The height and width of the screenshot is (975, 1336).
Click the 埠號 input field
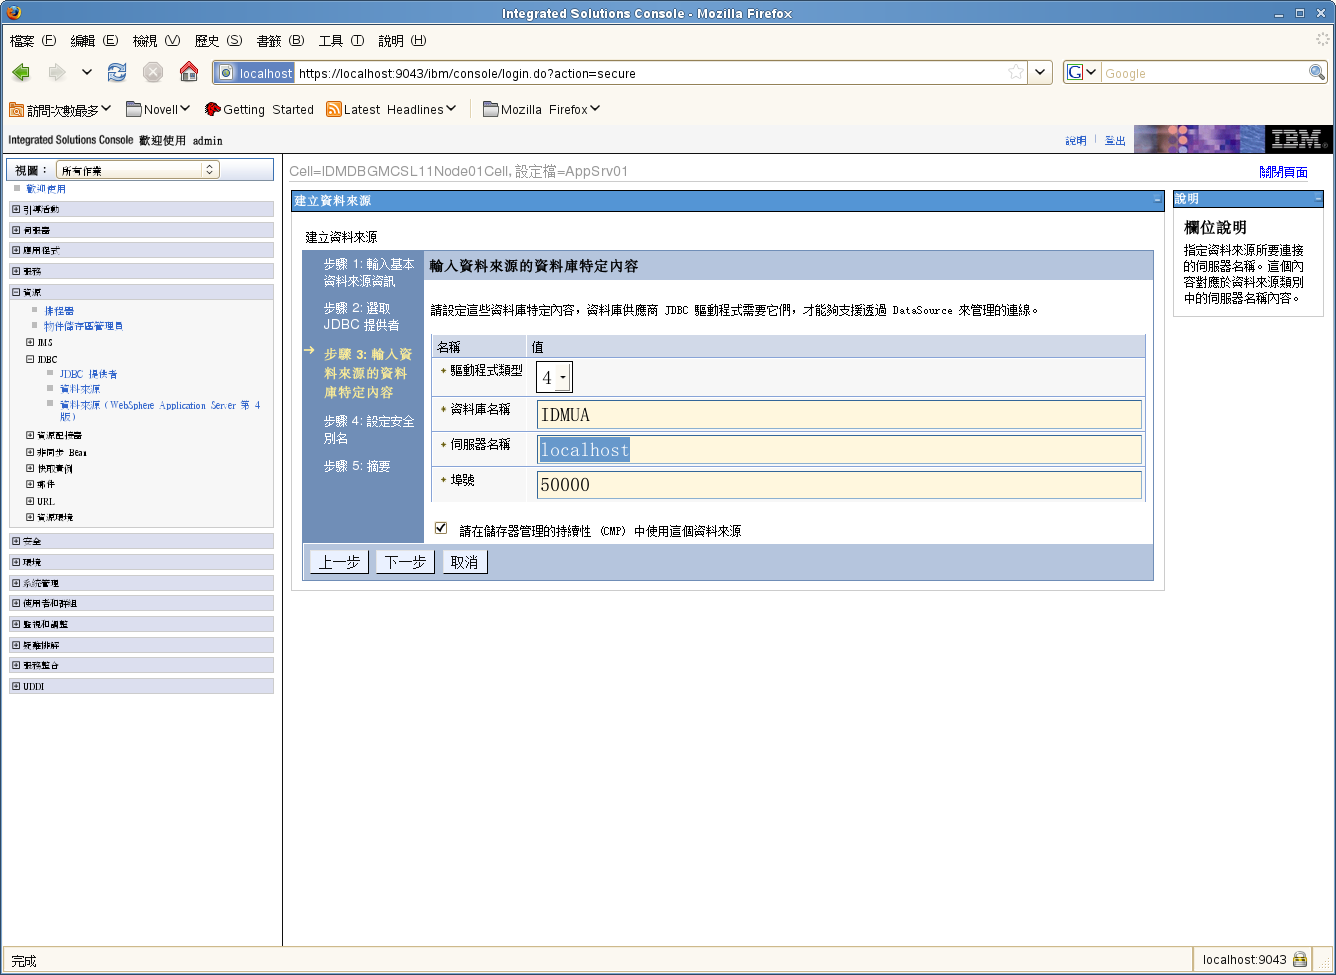point(839,485)
